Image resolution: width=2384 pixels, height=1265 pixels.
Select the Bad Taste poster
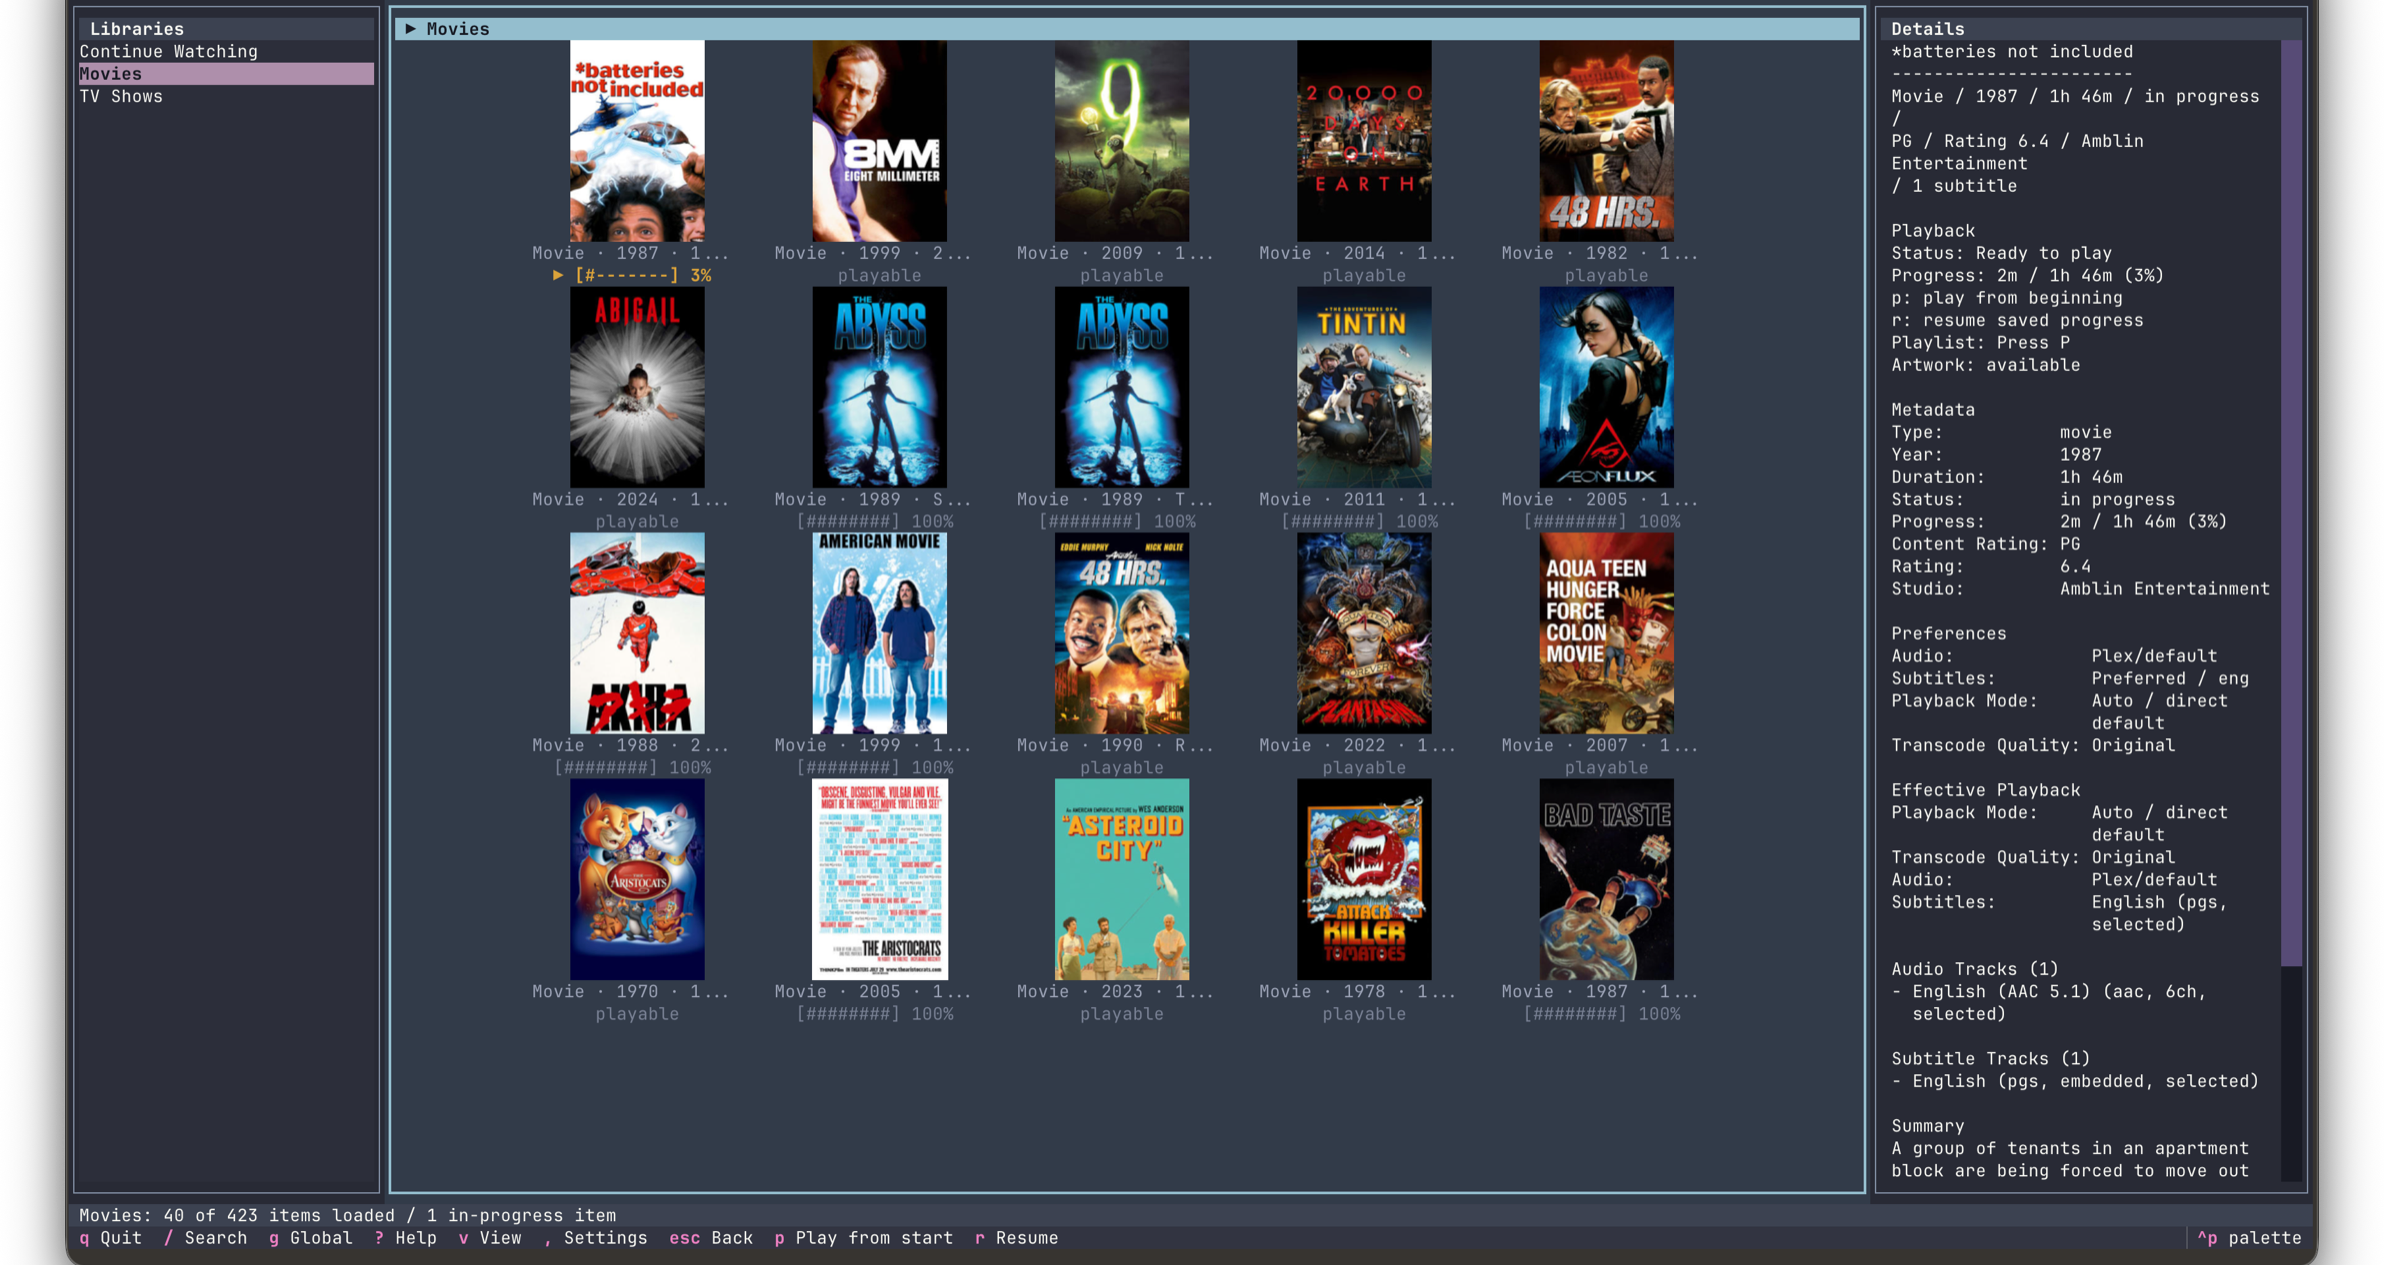tap(1606, 879)
